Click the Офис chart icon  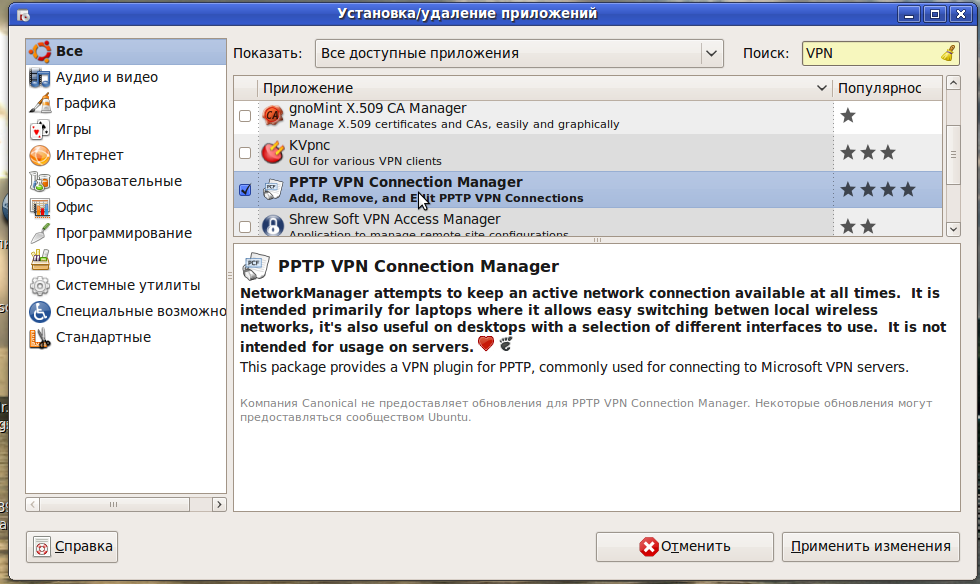(x=40, y=208)
